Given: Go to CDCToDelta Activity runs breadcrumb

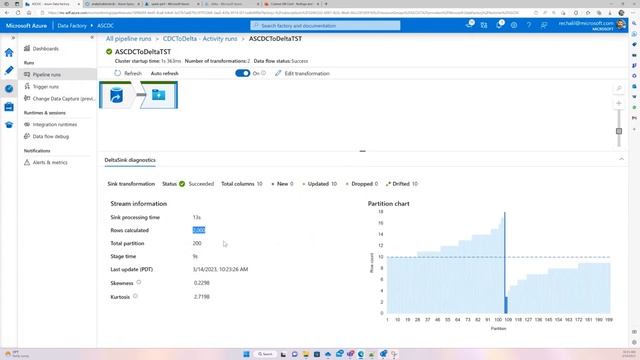Looking at the screenshot, I should pos(200,39).
